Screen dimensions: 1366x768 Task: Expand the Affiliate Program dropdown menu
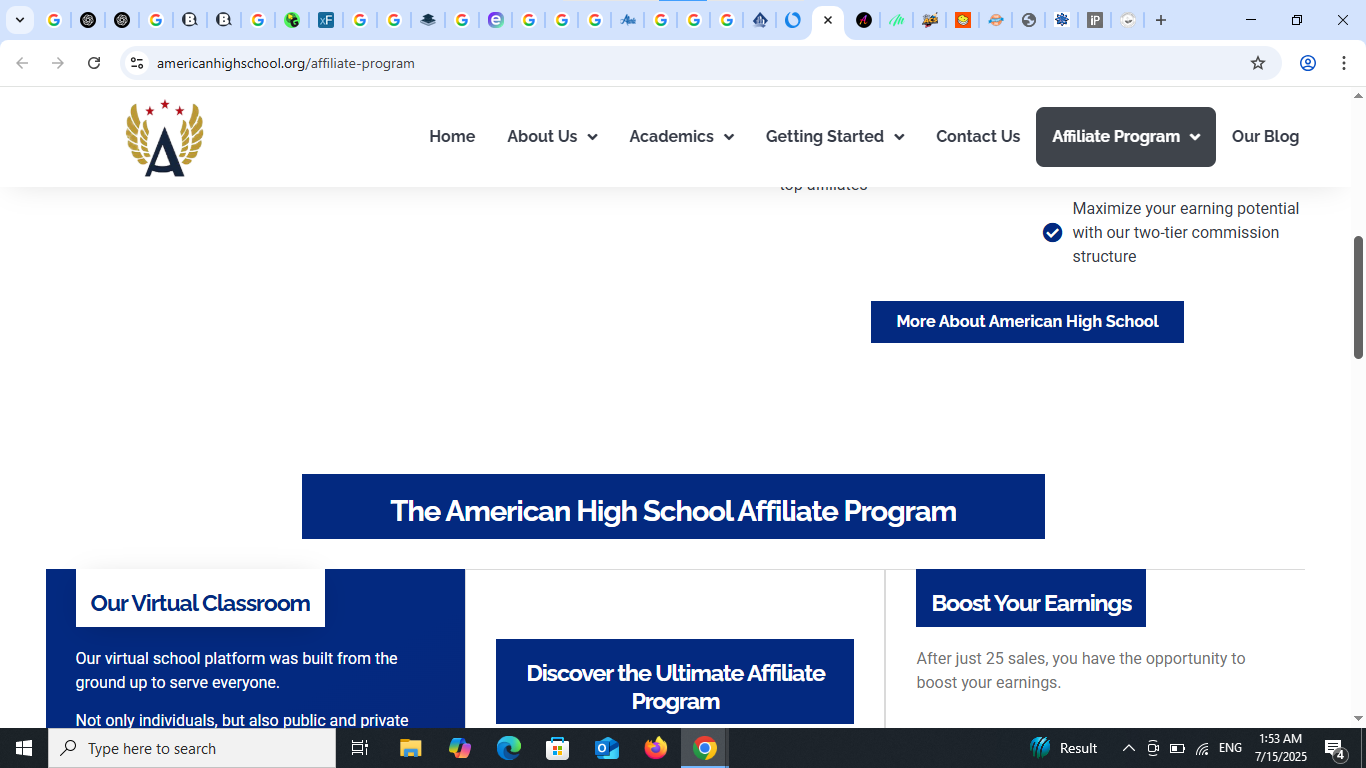tap(1126, 137)
